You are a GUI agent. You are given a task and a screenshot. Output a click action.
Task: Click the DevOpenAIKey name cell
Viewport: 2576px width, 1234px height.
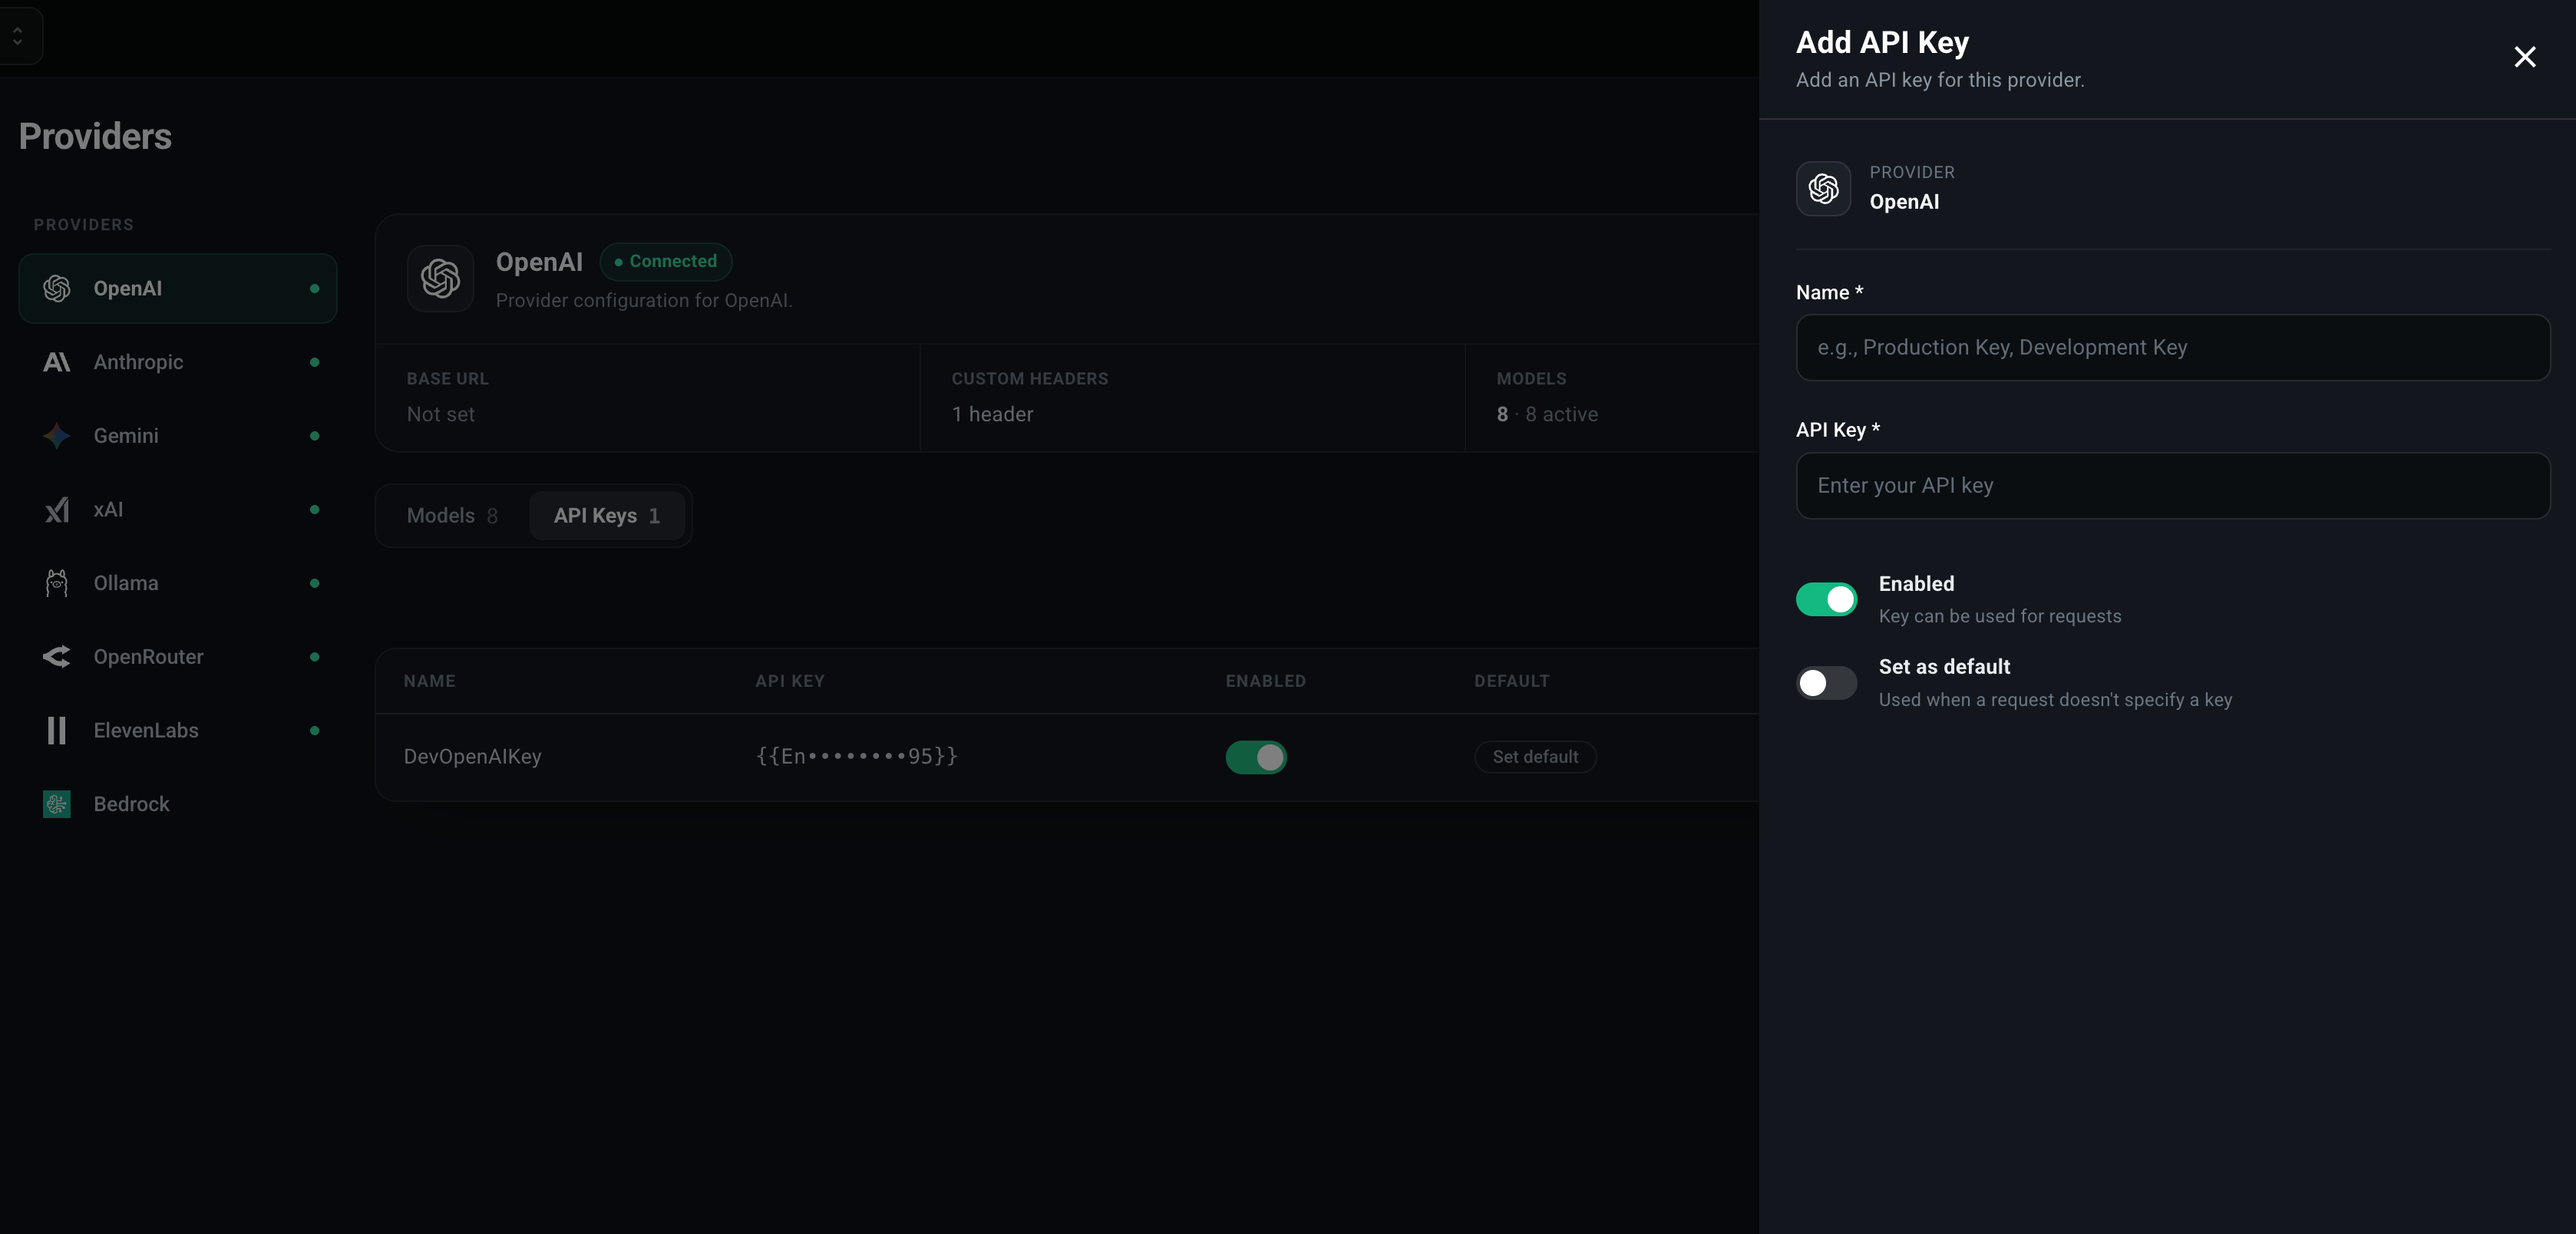click(x=473, y=757)
